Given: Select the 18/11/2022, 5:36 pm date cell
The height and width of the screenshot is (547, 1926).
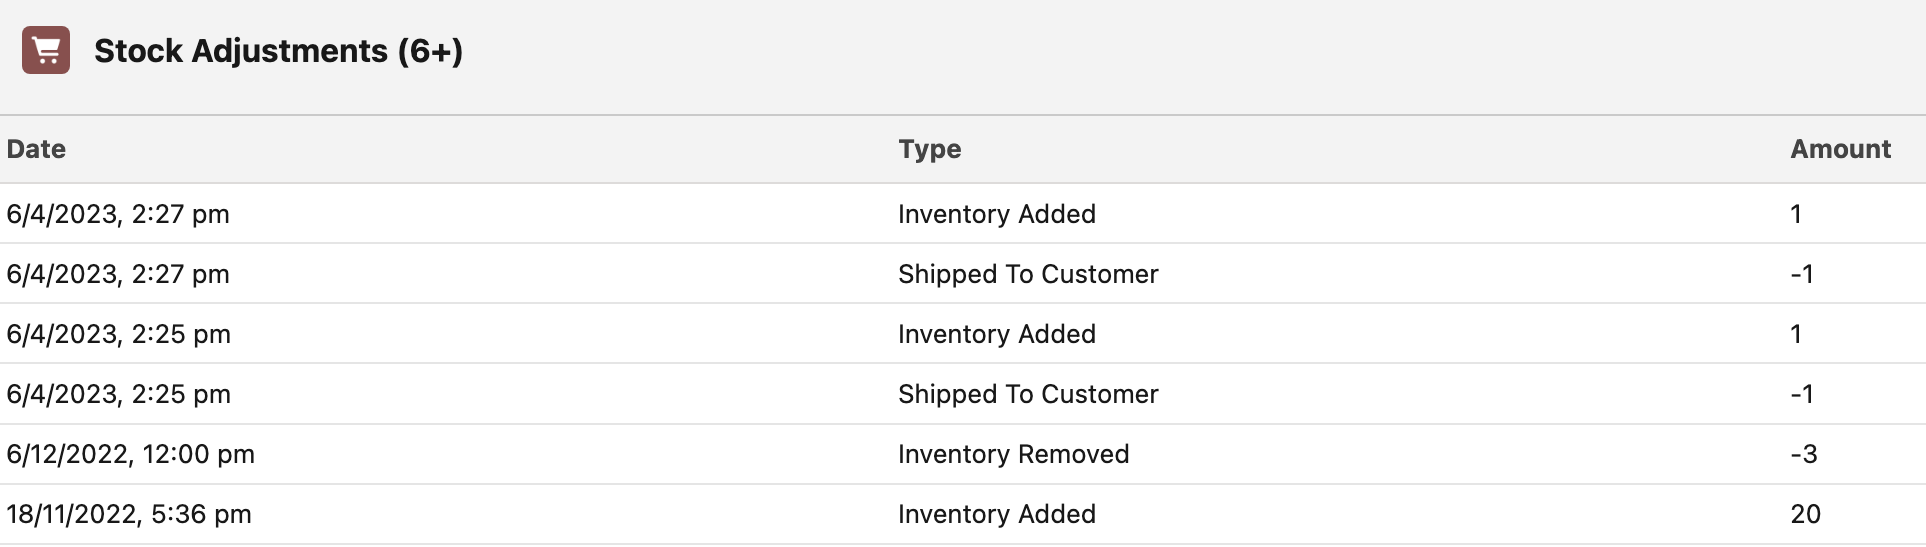Looking at the screenshot, I should click(x=129, y=514).
